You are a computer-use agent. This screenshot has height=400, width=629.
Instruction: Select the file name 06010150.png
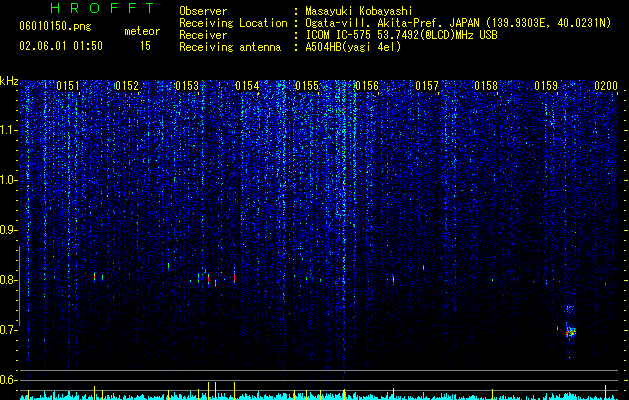[x=55, y=26]
